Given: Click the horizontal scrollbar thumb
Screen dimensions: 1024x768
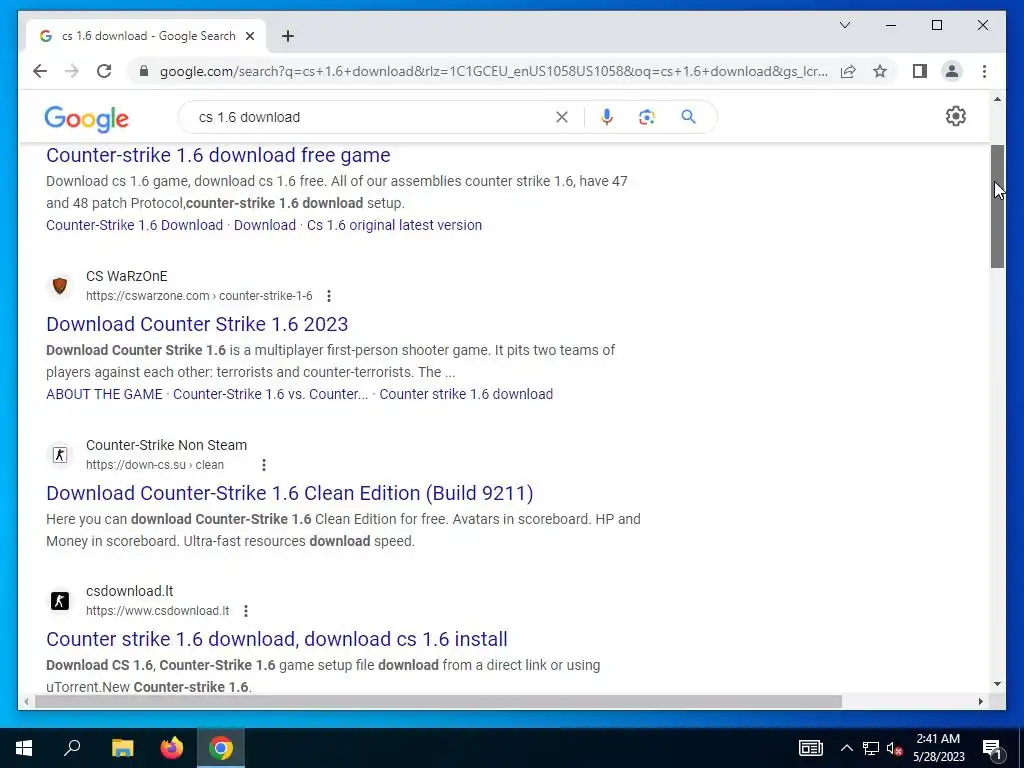Looking at the screenshot, I should tap(438, 701).
